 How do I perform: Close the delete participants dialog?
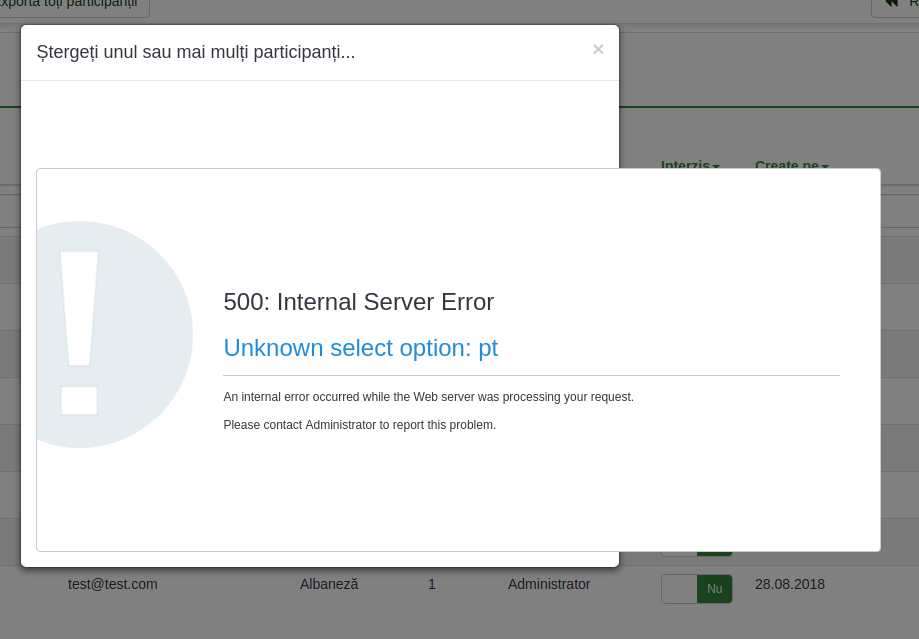tap(598, 49)
